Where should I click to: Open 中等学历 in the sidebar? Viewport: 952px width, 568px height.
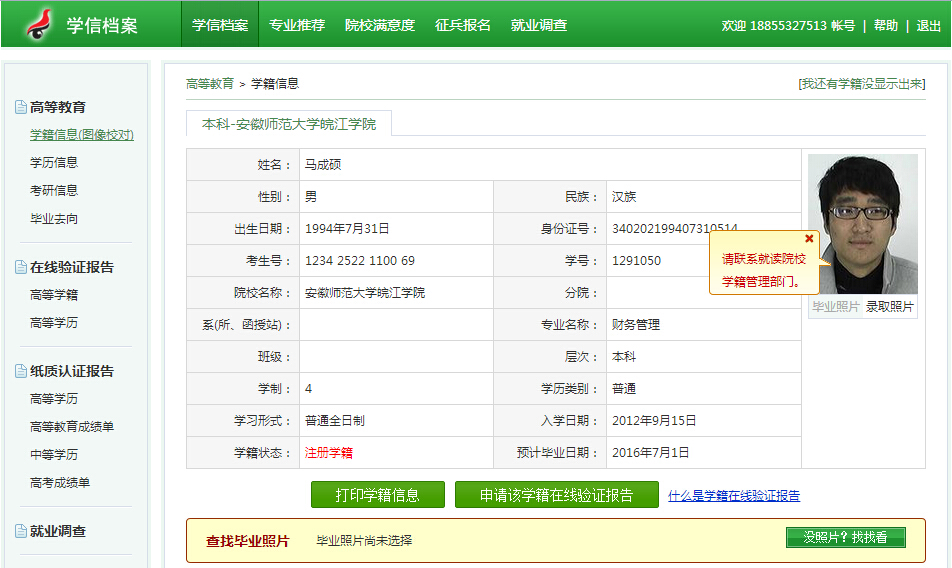point(54,455)
